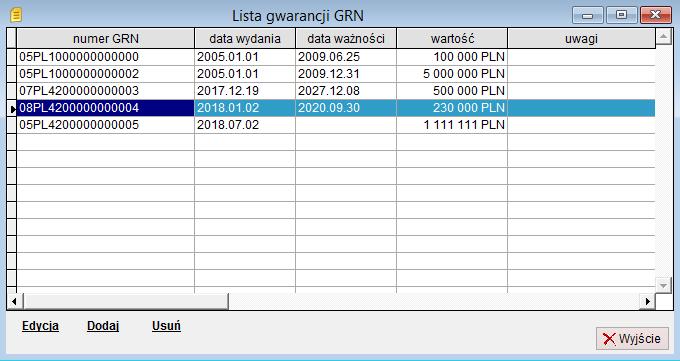The image size is (680, 361).
Task: Select row 05PL1000000000002
Action: 336,74
